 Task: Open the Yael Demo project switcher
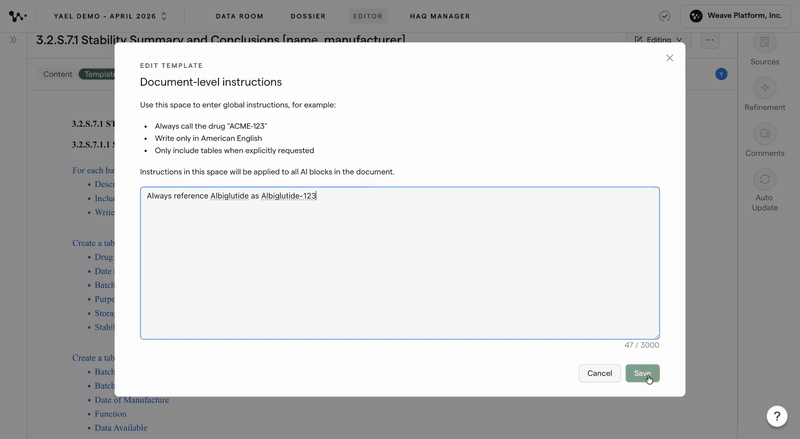(x=110, y=16)
